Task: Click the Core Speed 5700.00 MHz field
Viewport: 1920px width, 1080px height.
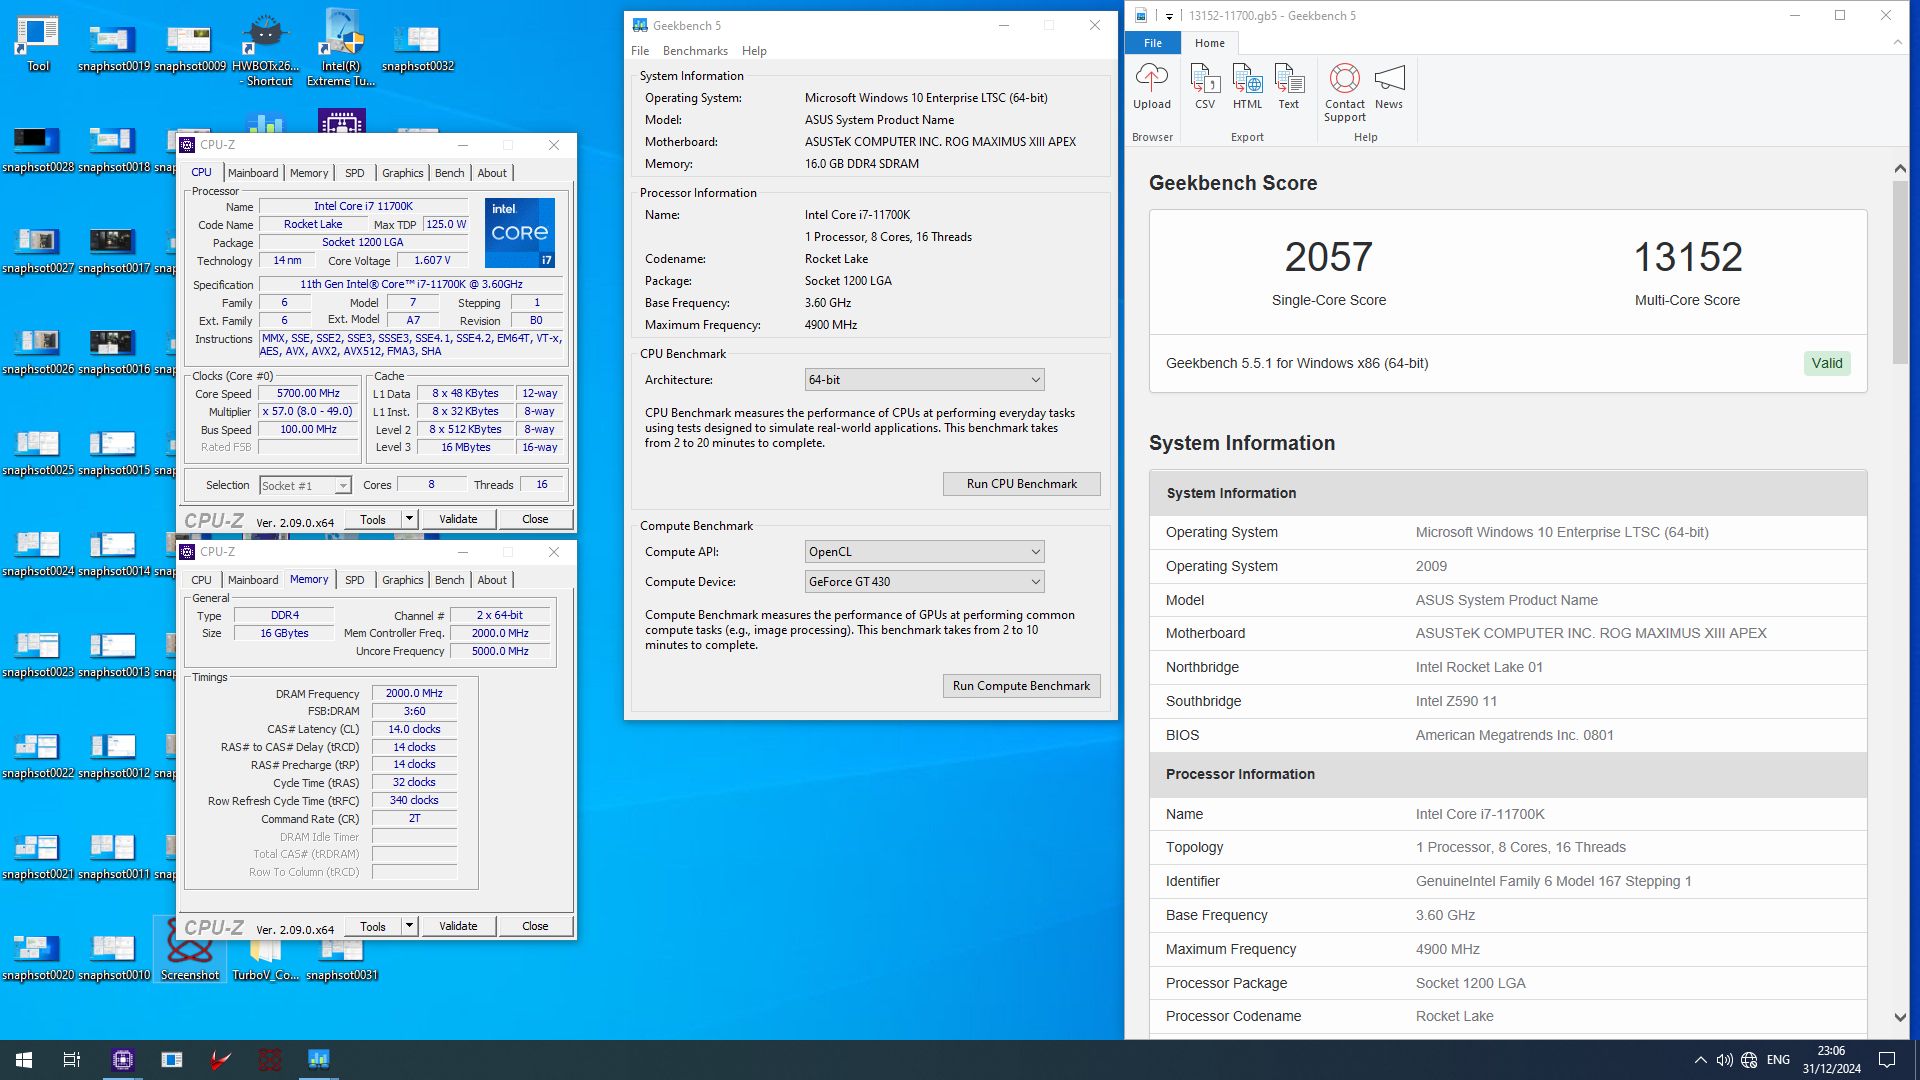Action: [x=309, y=394]
